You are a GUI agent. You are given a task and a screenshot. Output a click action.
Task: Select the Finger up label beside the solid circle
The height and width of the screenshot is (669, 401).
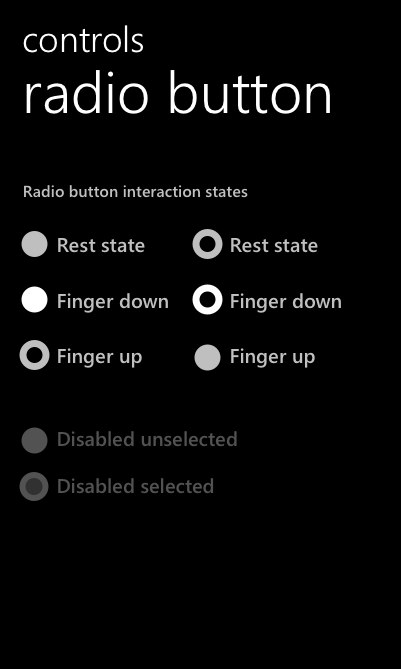(x=272, y=357)
